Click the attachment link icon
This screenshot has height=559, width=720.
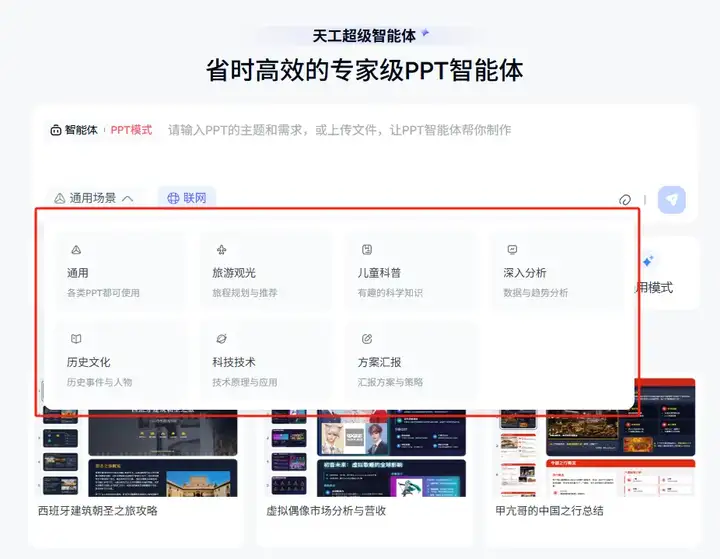624,200
